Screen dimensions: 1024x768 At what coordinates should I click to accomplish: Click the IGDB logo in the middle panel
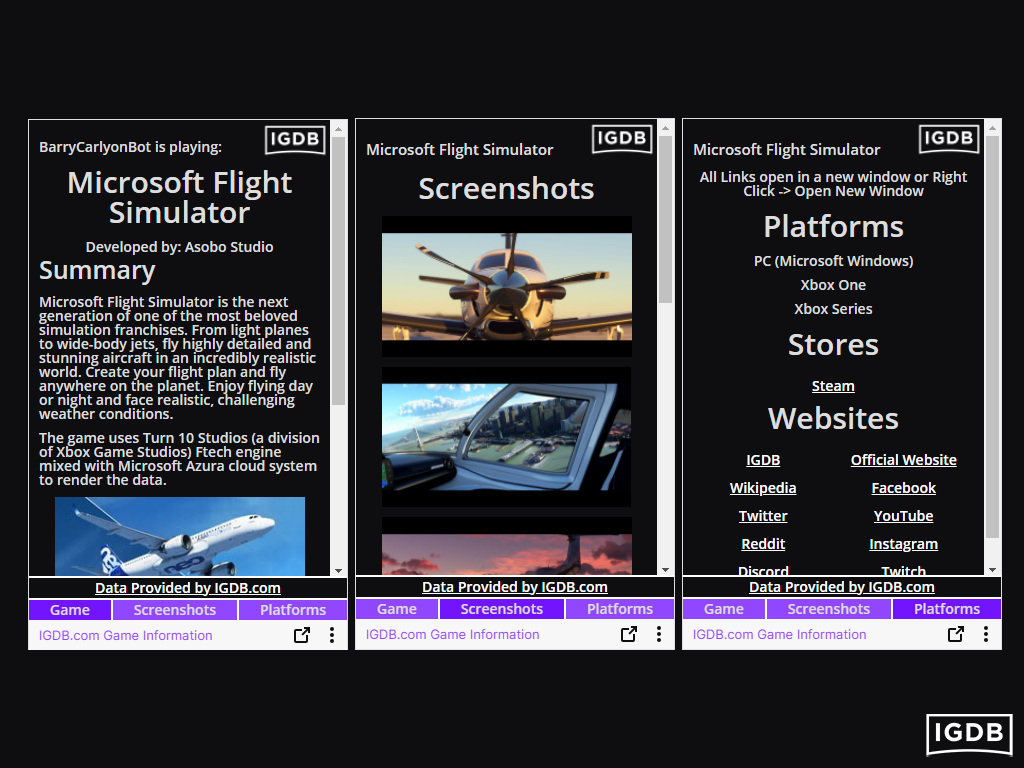pyautogui.click(x=622, y=138)
